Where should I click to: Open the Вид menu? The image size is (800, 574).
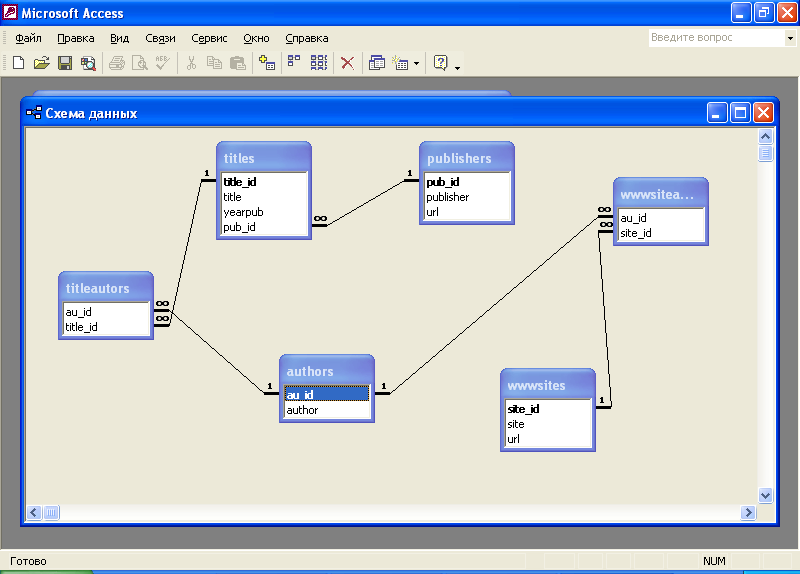click(119, 38)
